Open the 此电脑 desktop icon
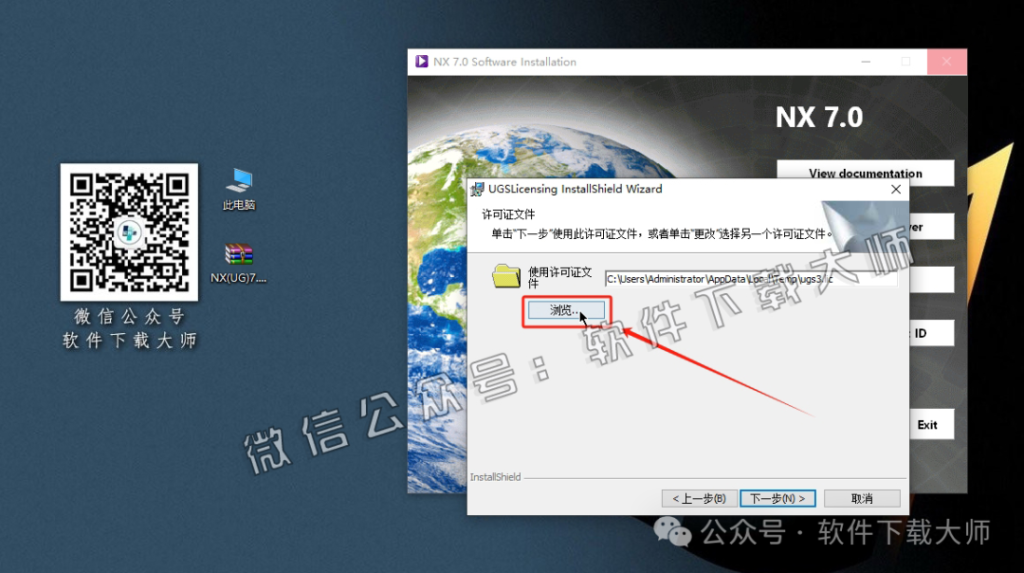Screen dimensions: 1024x573 (239, 189)
